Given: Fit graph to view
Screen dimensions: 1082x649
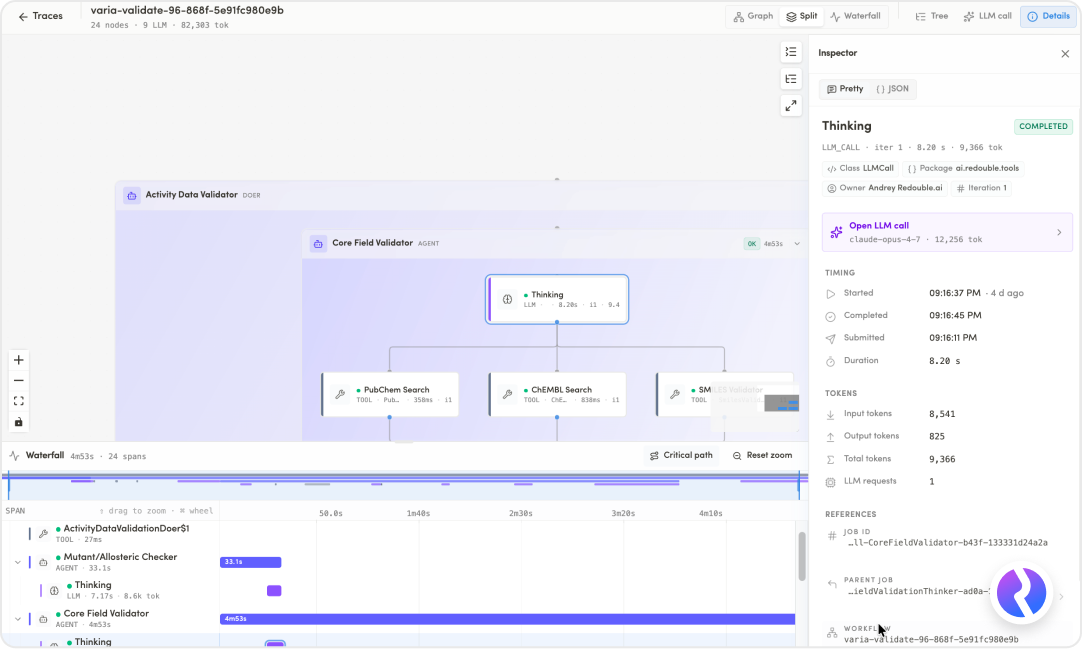Looking at the screenshot, I should (x=19, y=401).
